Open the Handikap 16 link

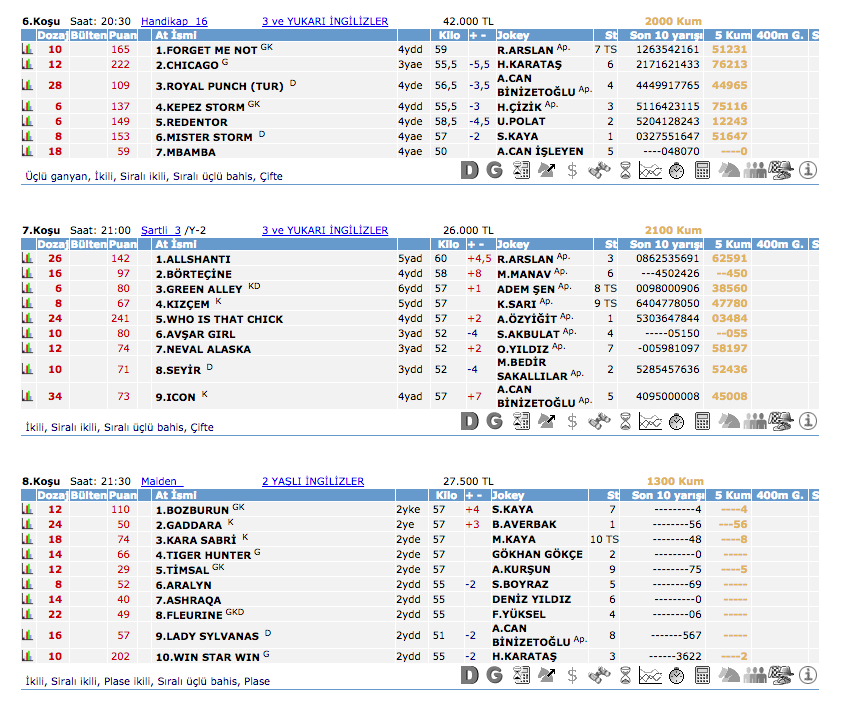tap(174, 21)
